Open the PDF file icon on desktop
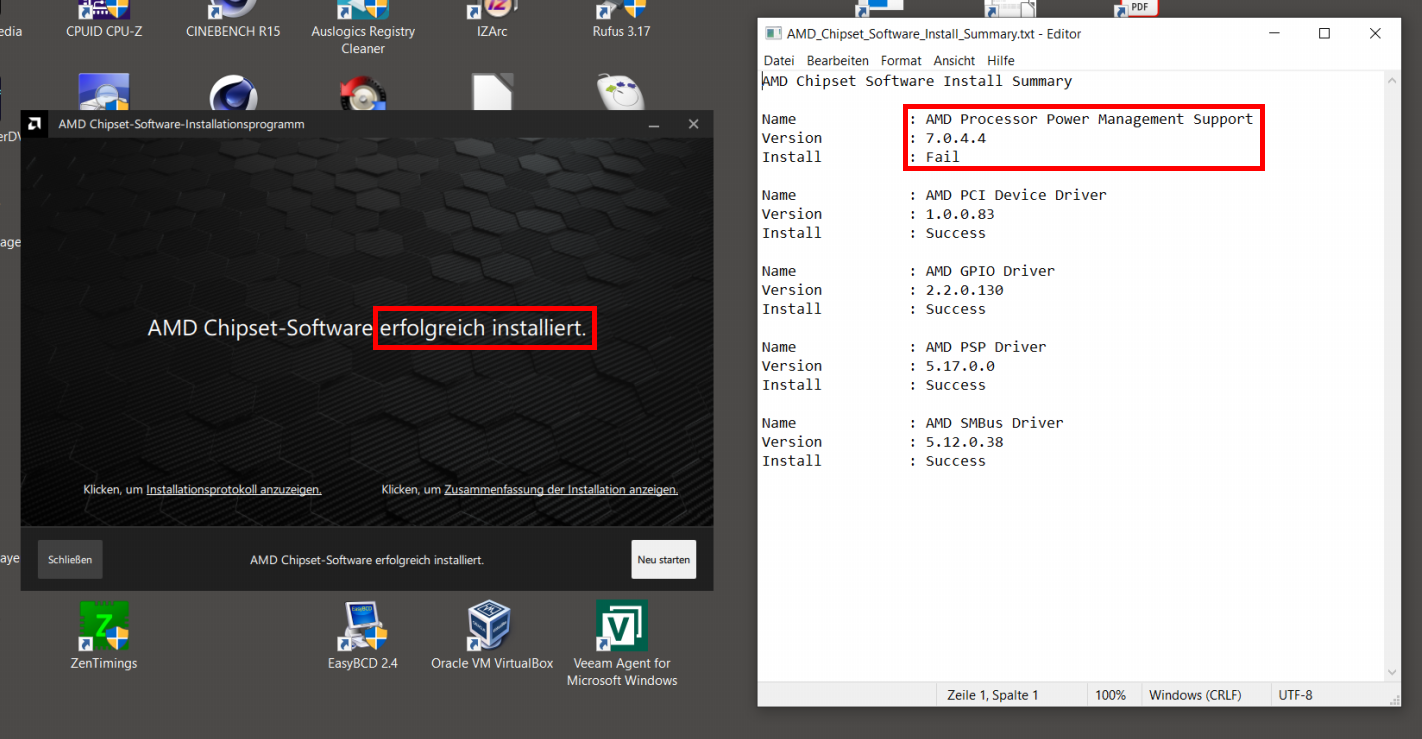Image resolution: width=1422 pixels, height=739 pixels. [1137, 8]
